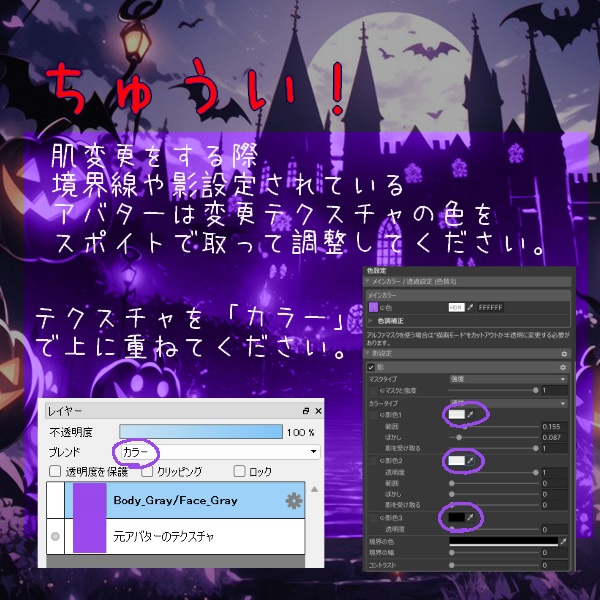
Task: Use the eyedropper next to 影色3 swatch
Action: (x=471, y=517)
